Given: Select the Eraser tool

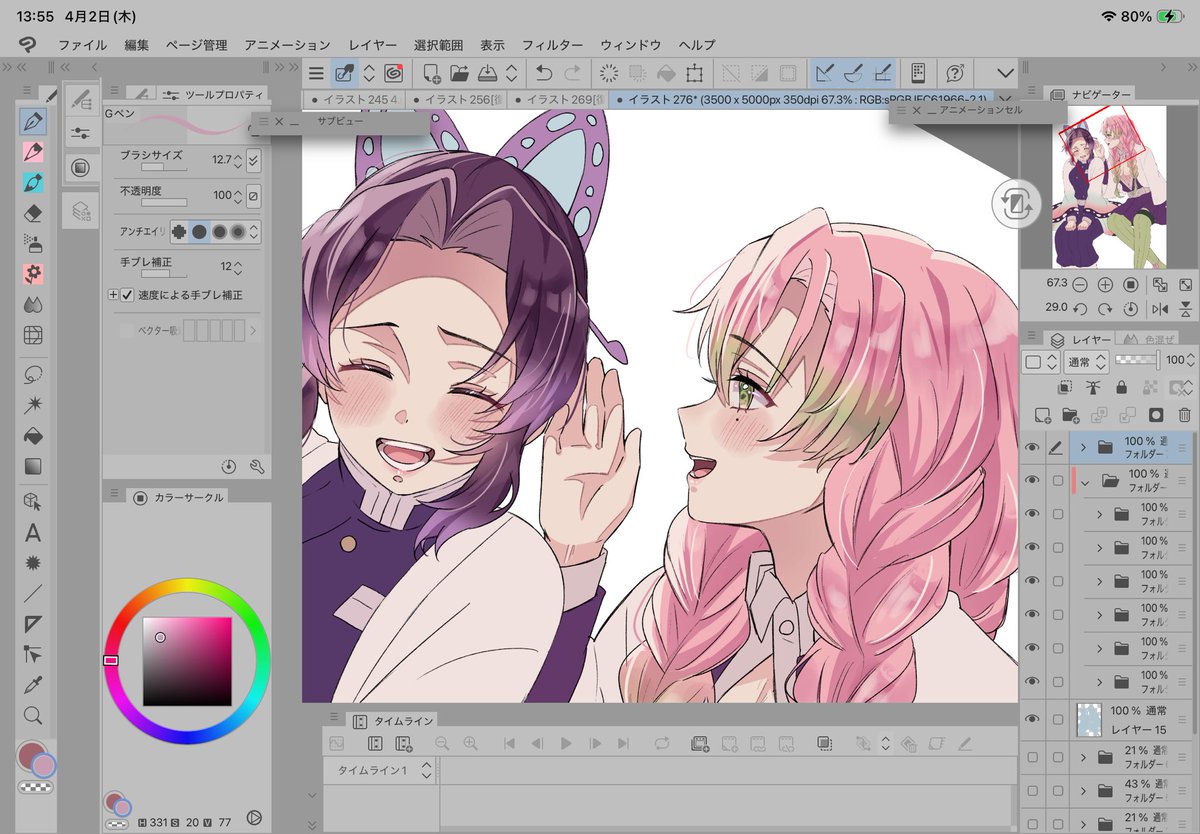Looking at the screenshot, I should click(x=33, y=212).
